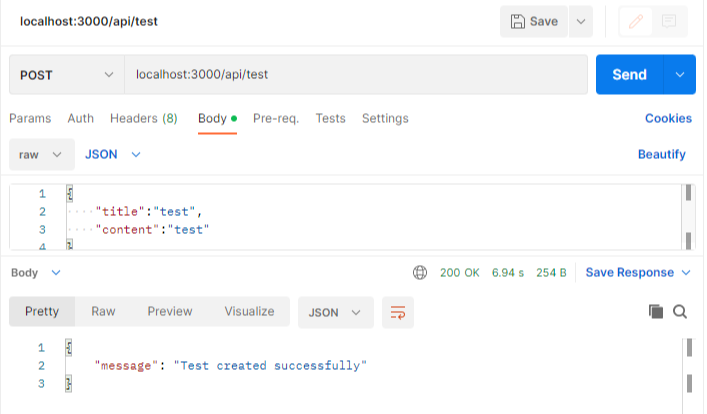
Task: Toggle word wrap icon in response
Action: [398, 312]
